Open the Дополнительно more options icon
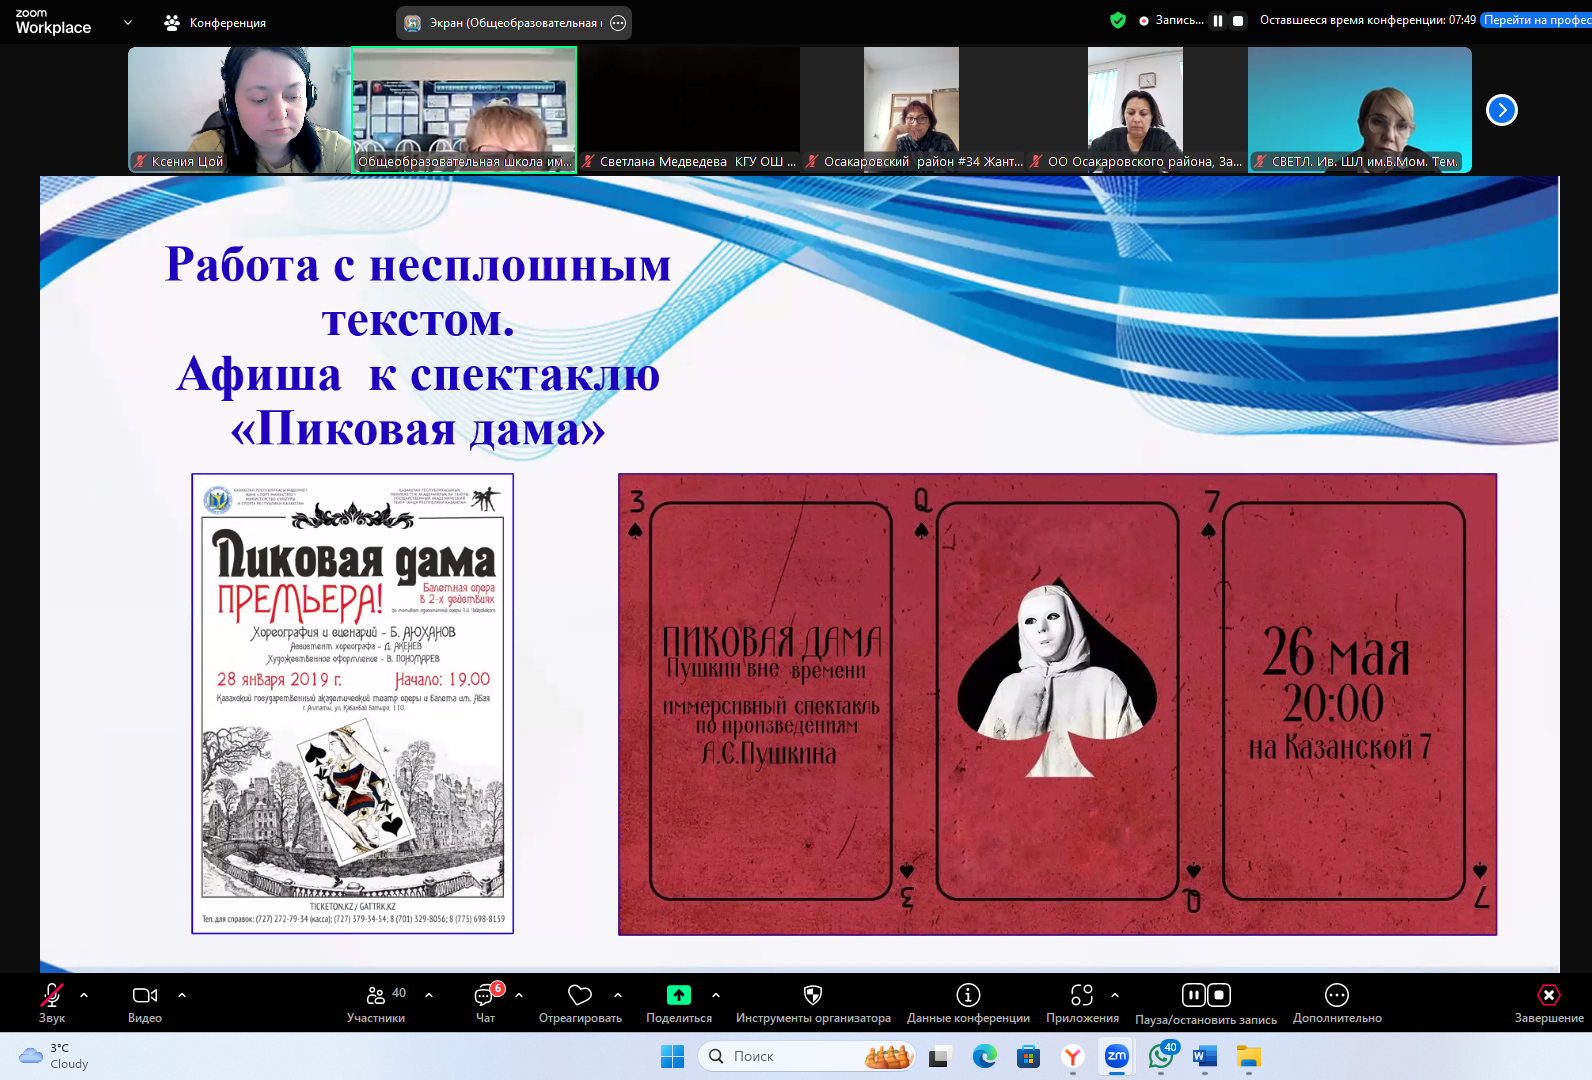This screenshot has width=1592, height=1080. 1337,996
